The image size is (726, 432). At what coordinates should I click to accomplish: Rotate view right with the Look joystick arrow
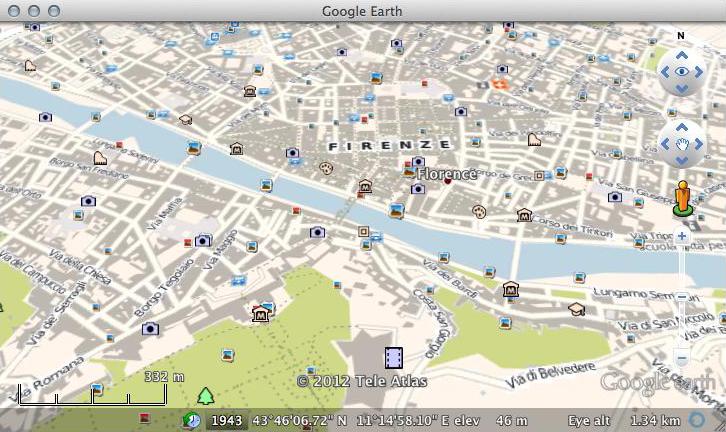click(x=698, y=72)
